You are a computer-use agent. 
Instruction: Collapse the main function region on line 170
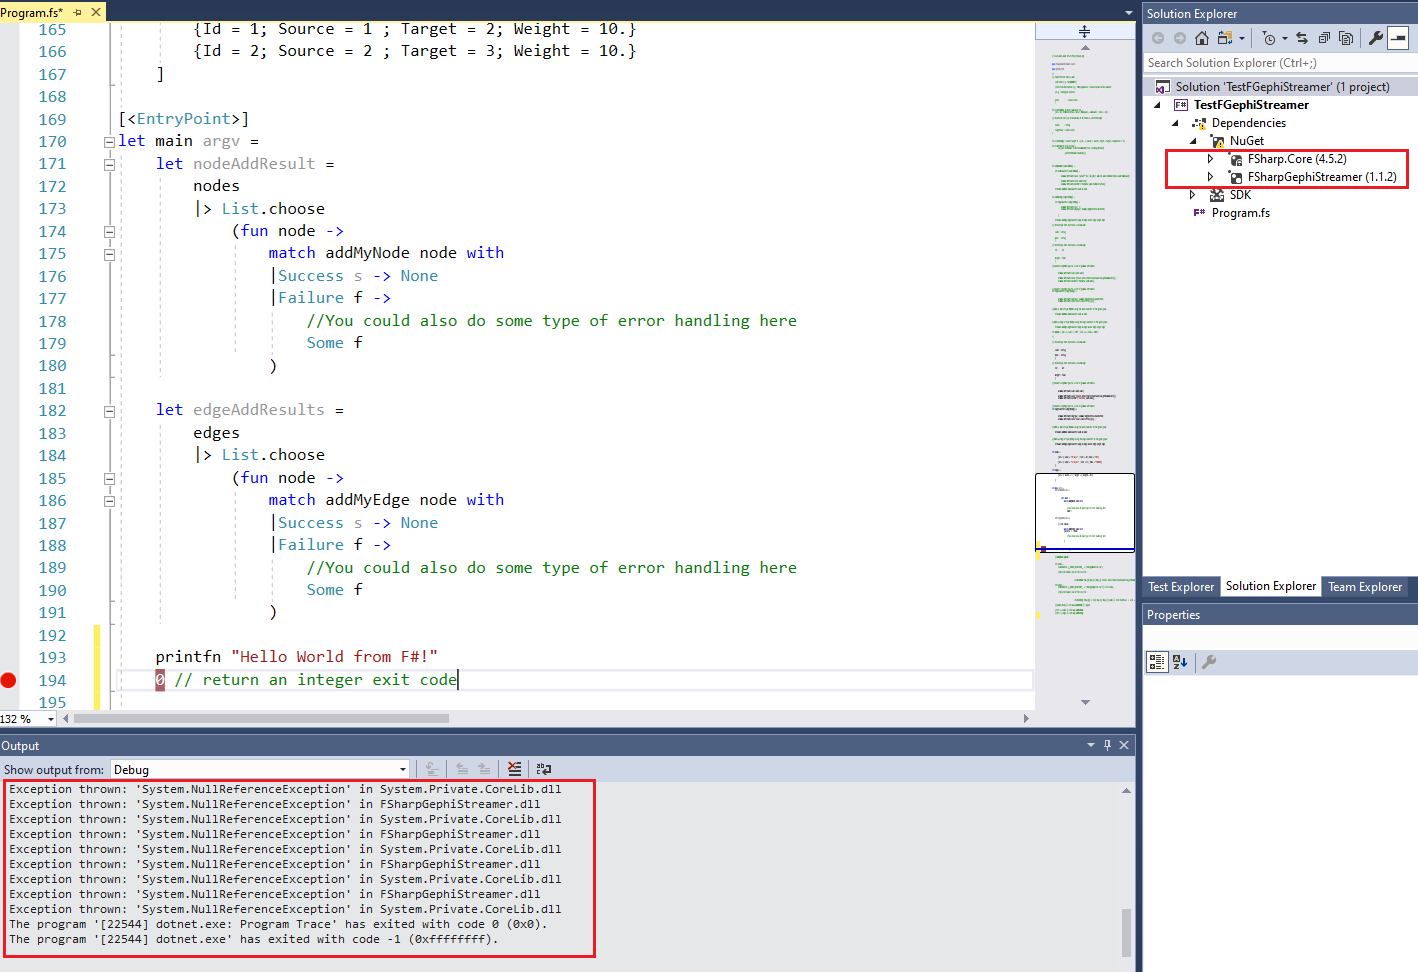tap(109, 141)
